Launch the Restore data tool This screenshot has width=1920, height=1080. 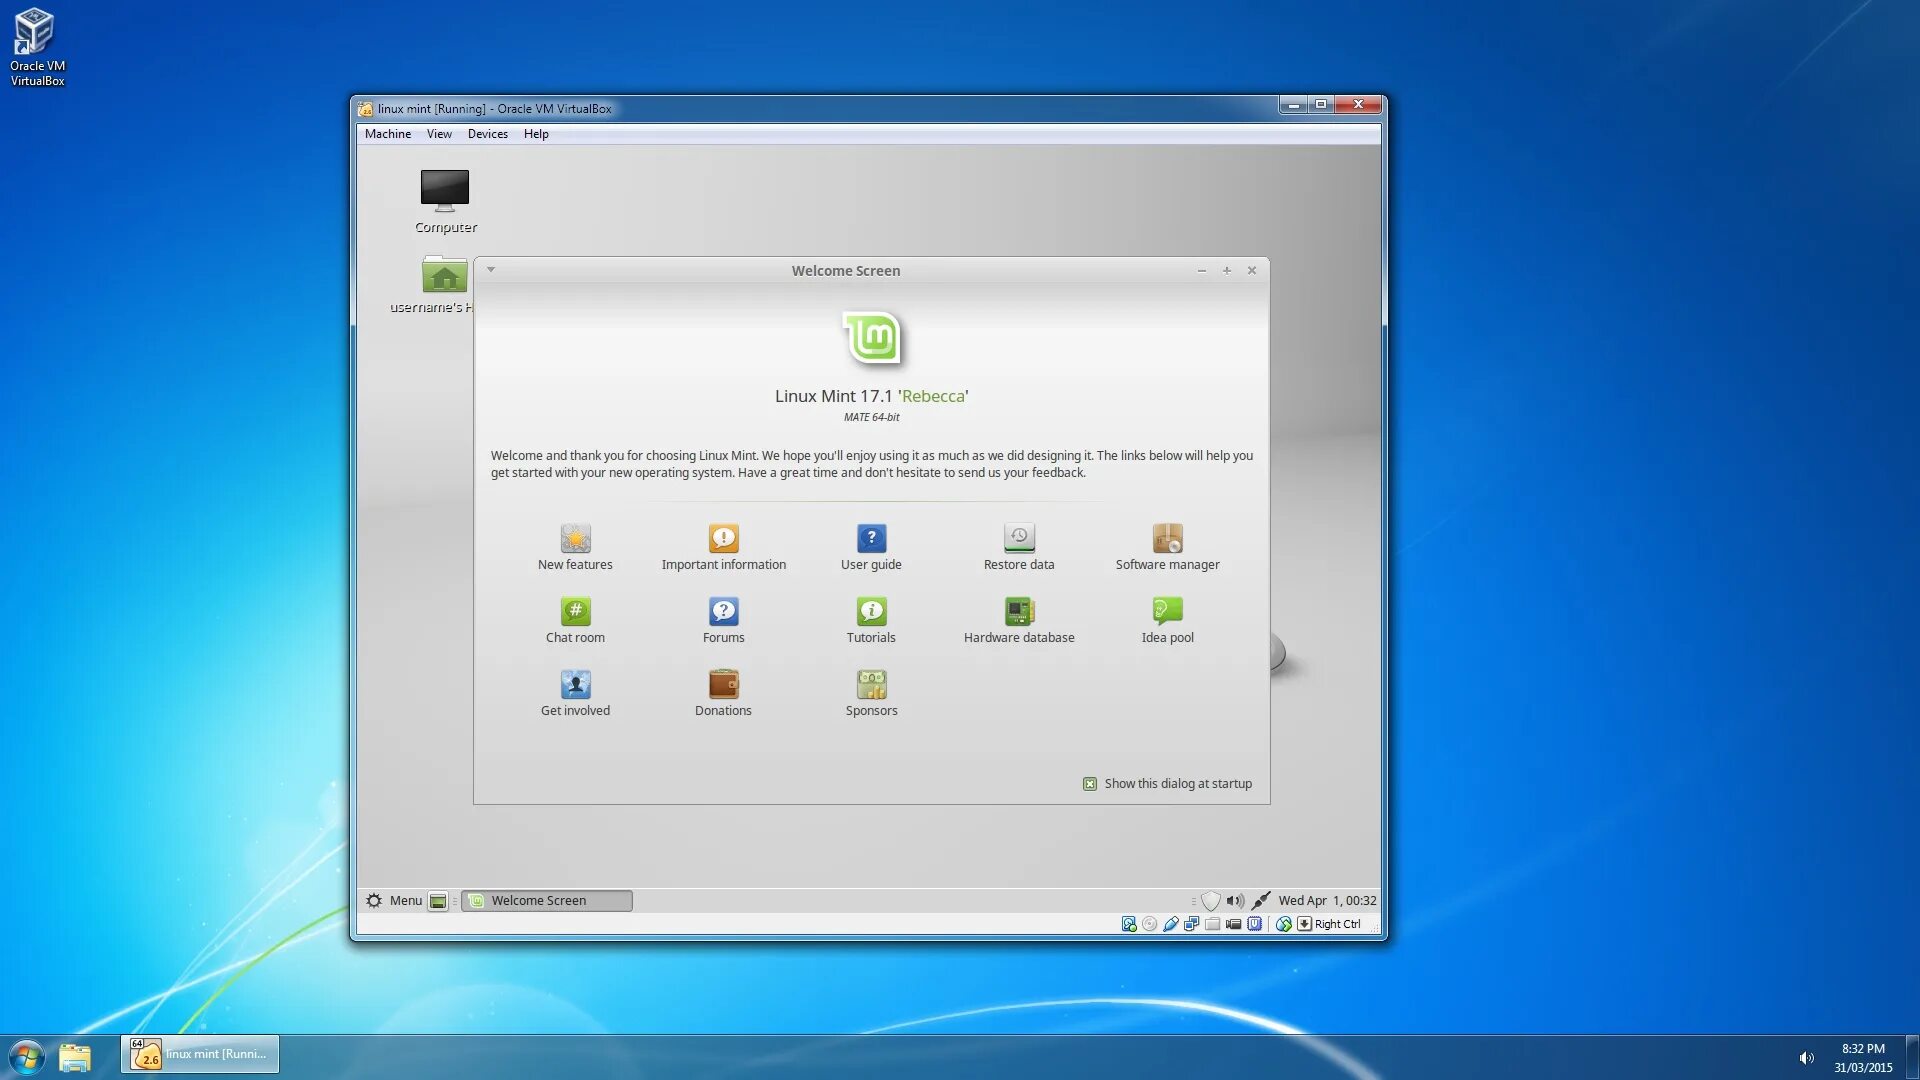pos(1019,548)
